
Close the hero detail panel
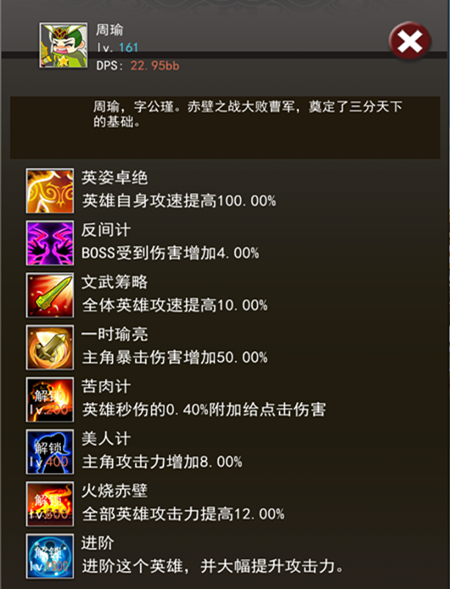409,41
